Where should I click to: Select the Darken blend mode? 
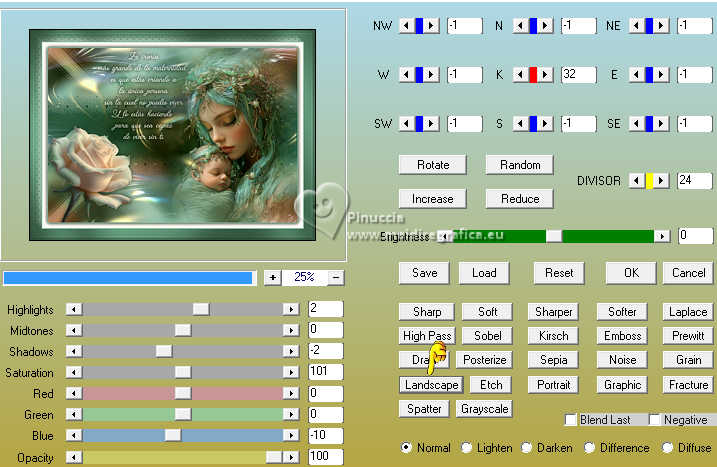527,448
